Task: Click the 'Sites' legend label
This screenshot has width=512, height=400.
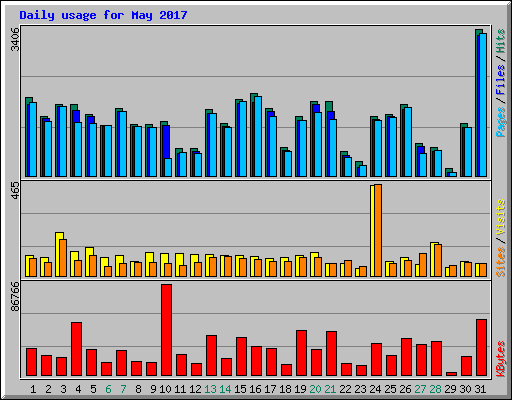Action: pyautogui.click(x=500, y=262)
